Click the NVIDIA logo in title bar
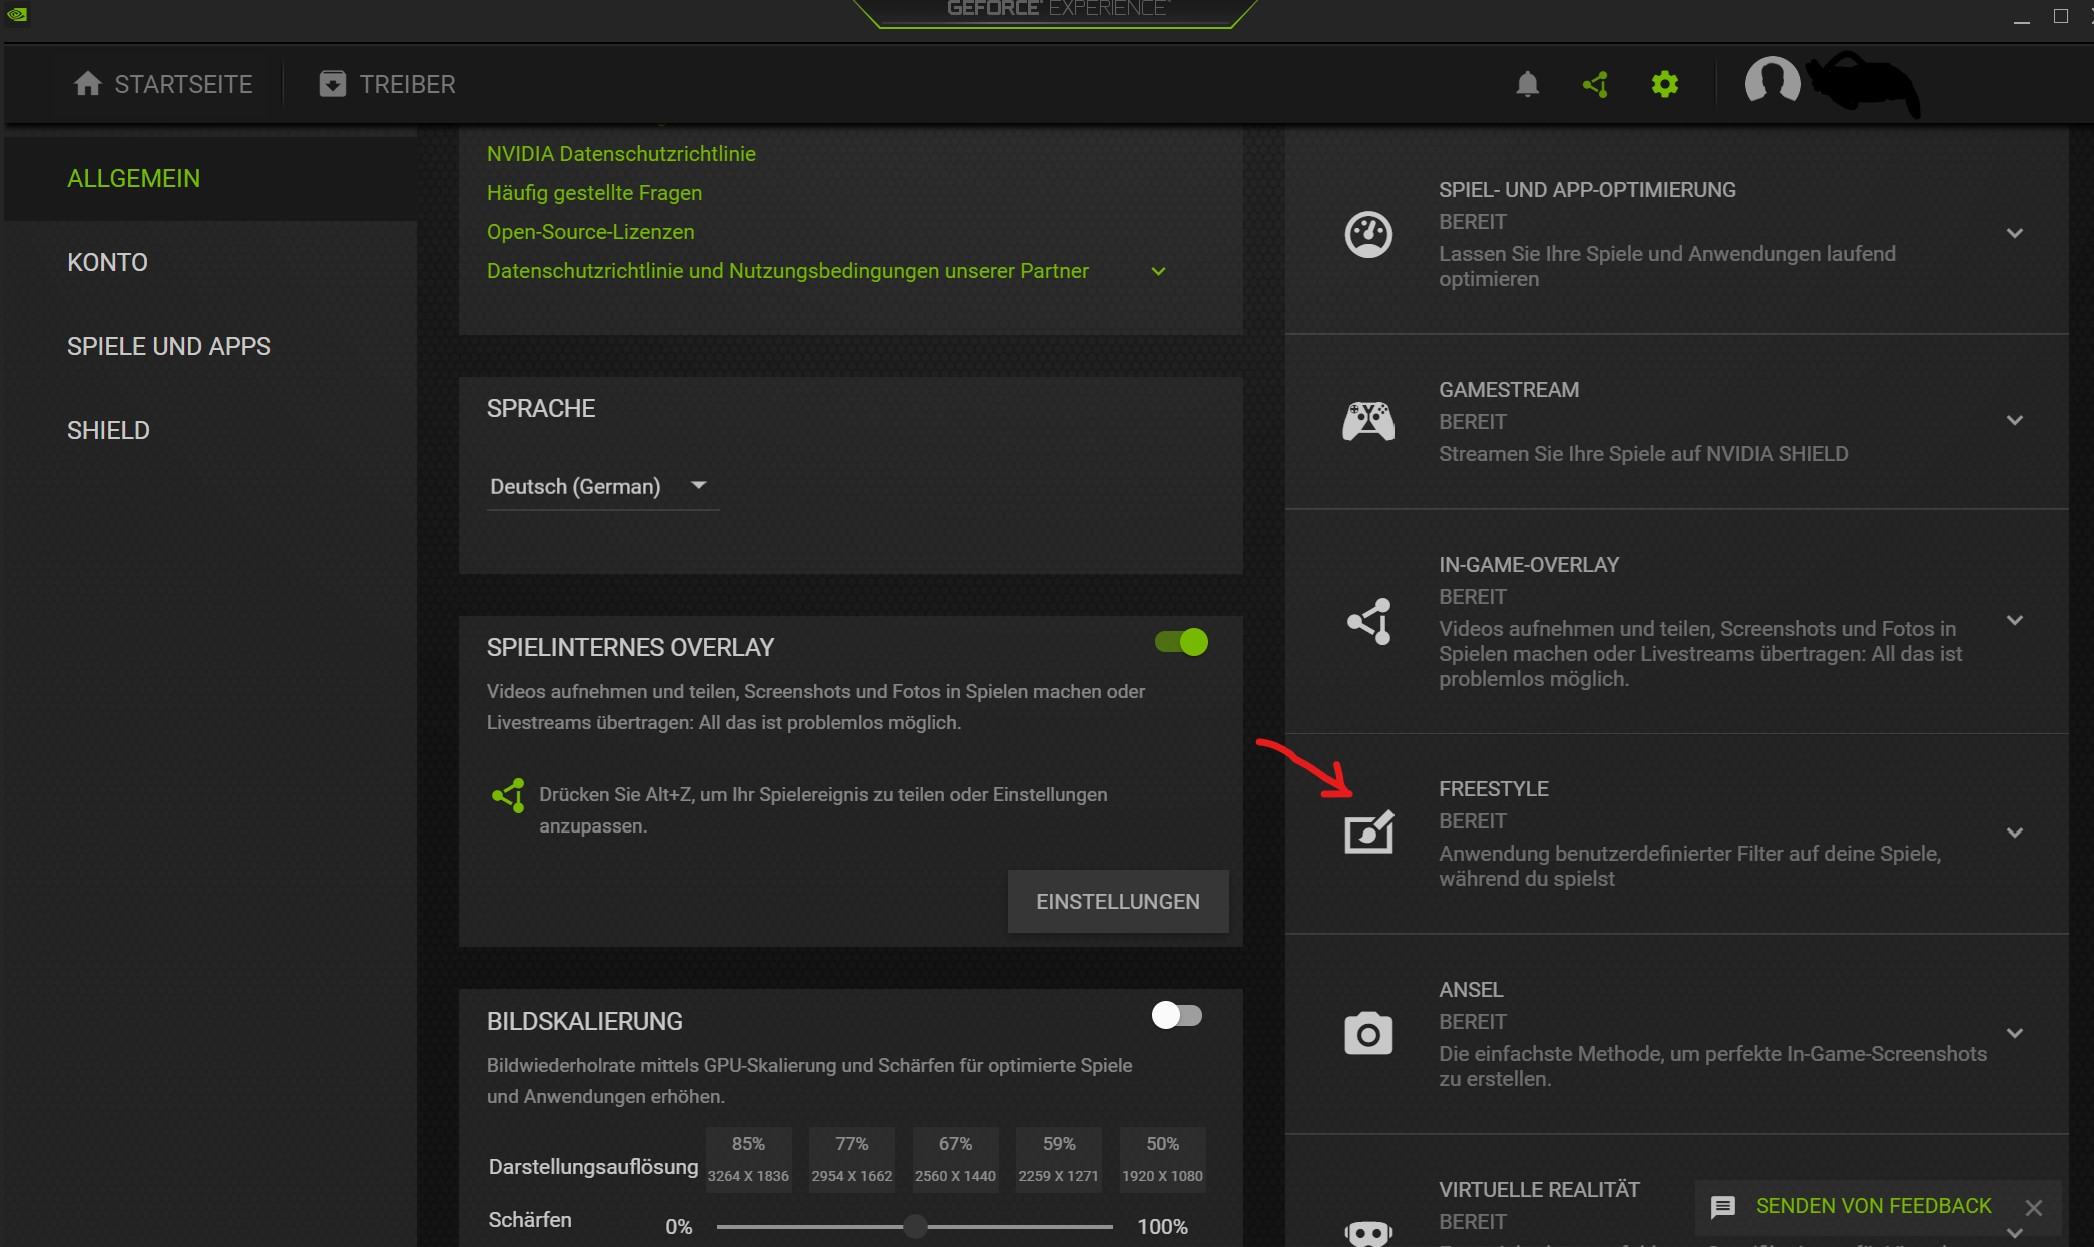 pyautogui.click(x=17, y=14)
